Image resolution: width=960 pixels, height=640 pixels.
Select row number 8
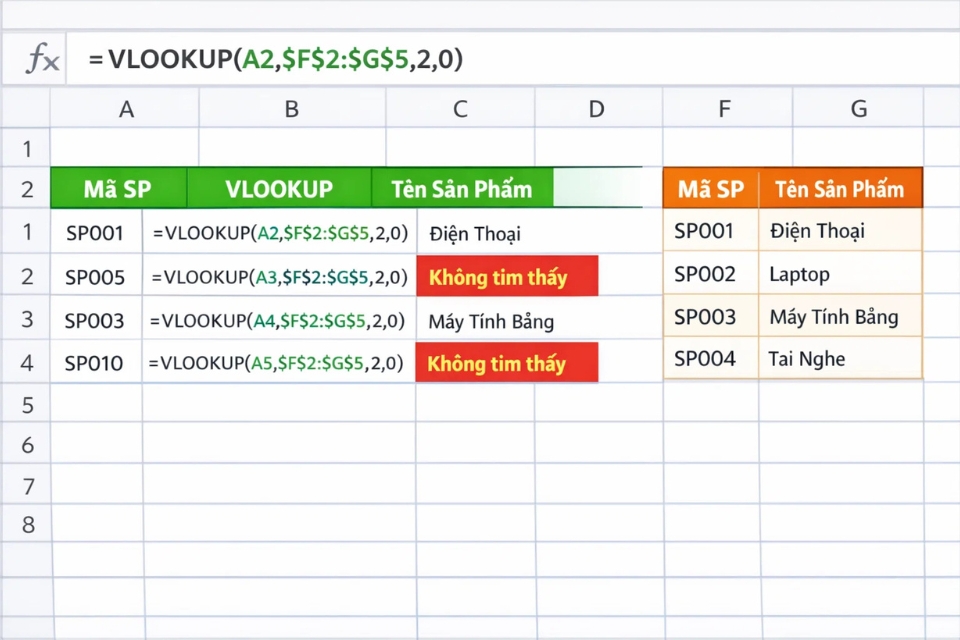(27, 524)
